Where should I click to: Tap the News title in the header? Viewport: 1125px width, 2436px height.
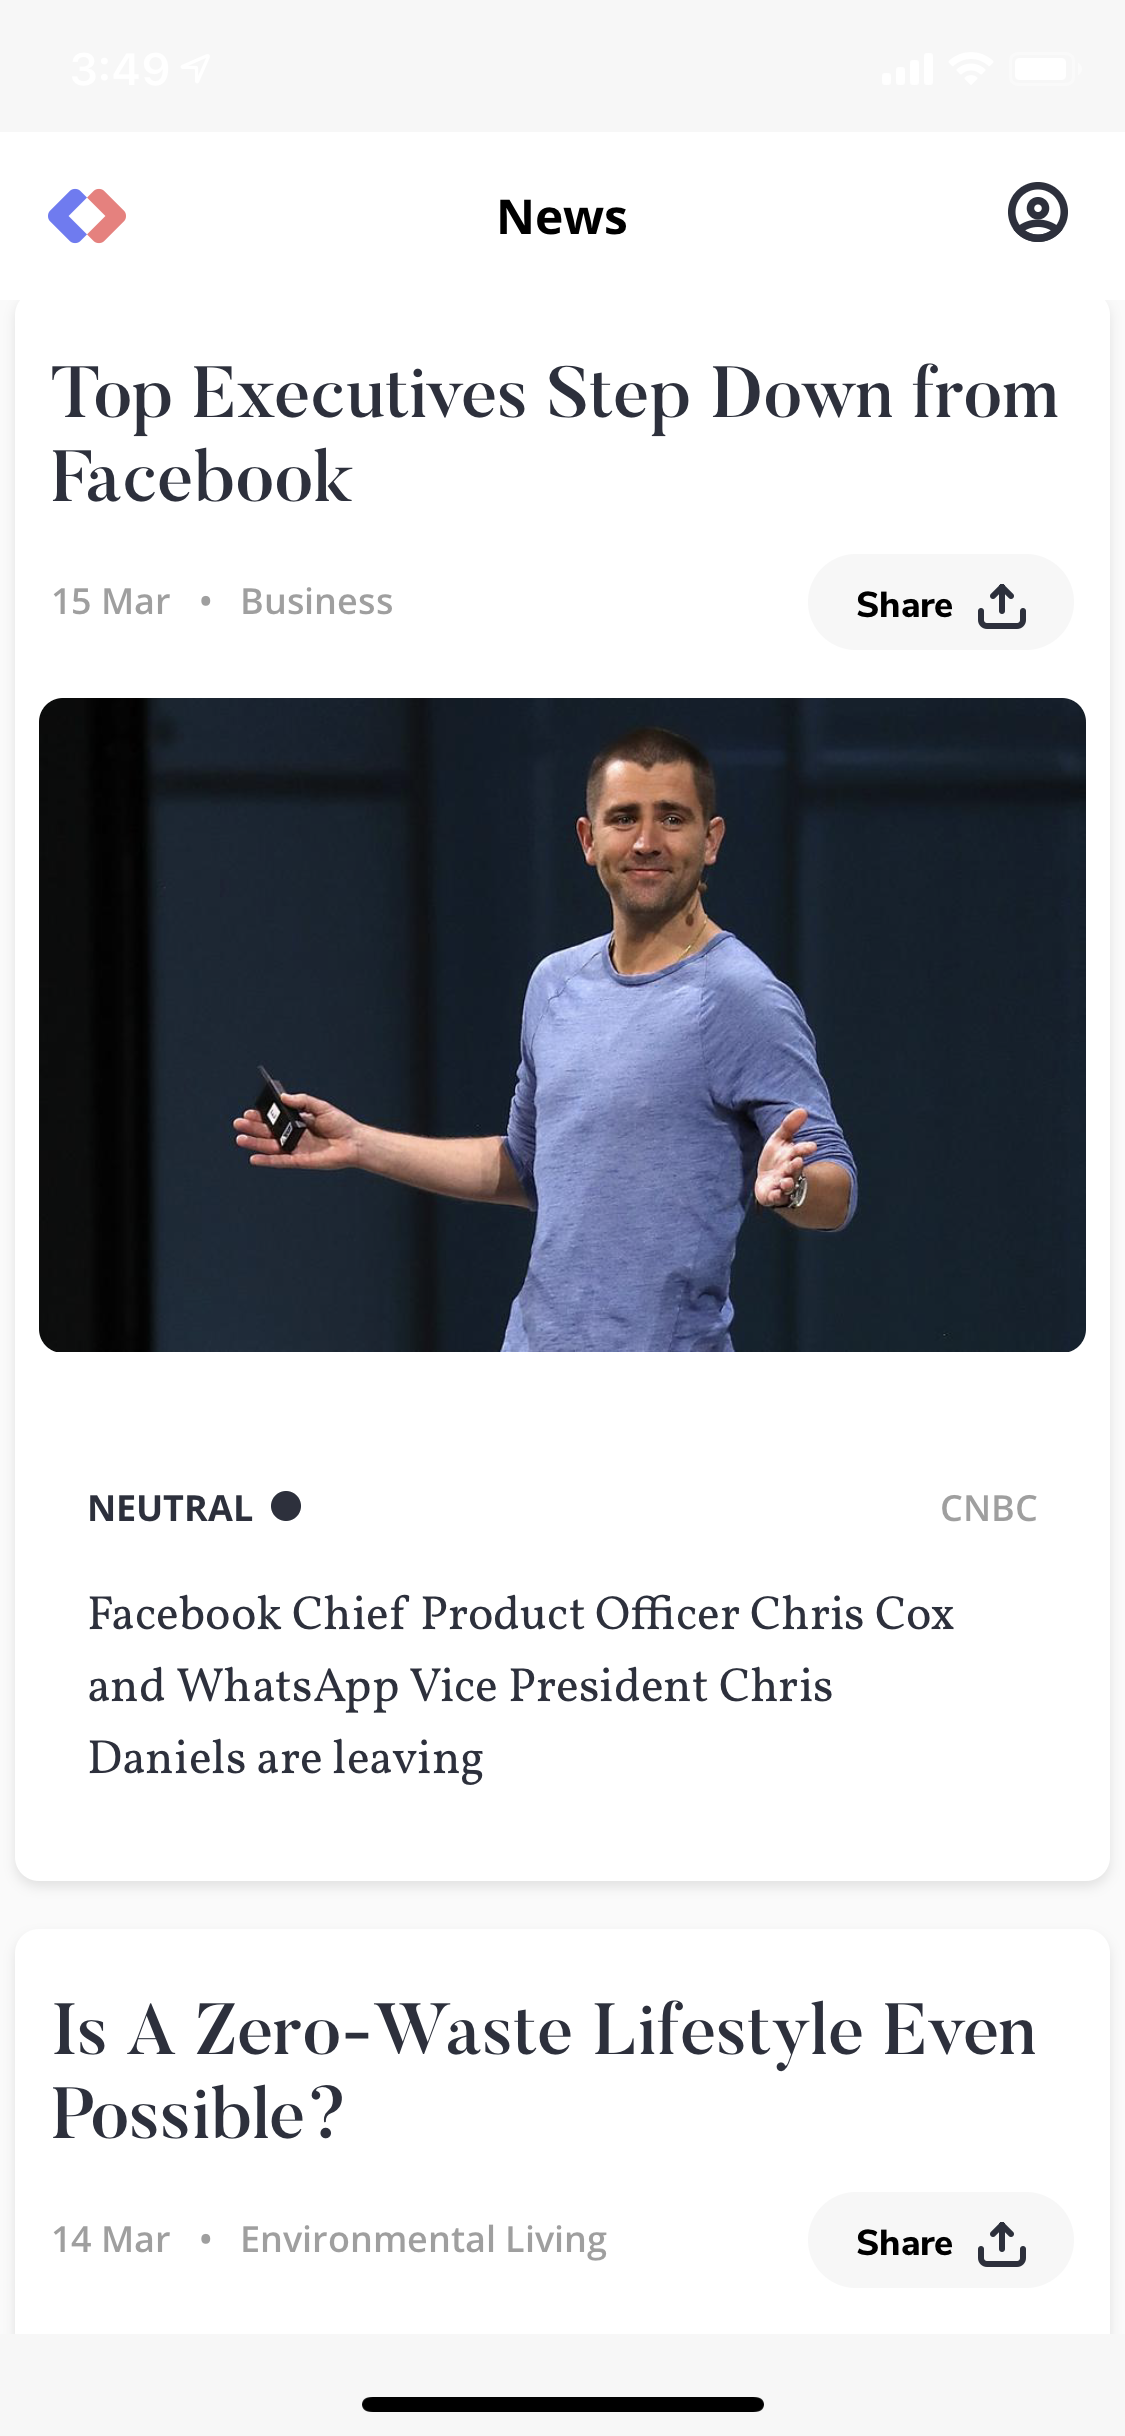(x=562, y=217)
